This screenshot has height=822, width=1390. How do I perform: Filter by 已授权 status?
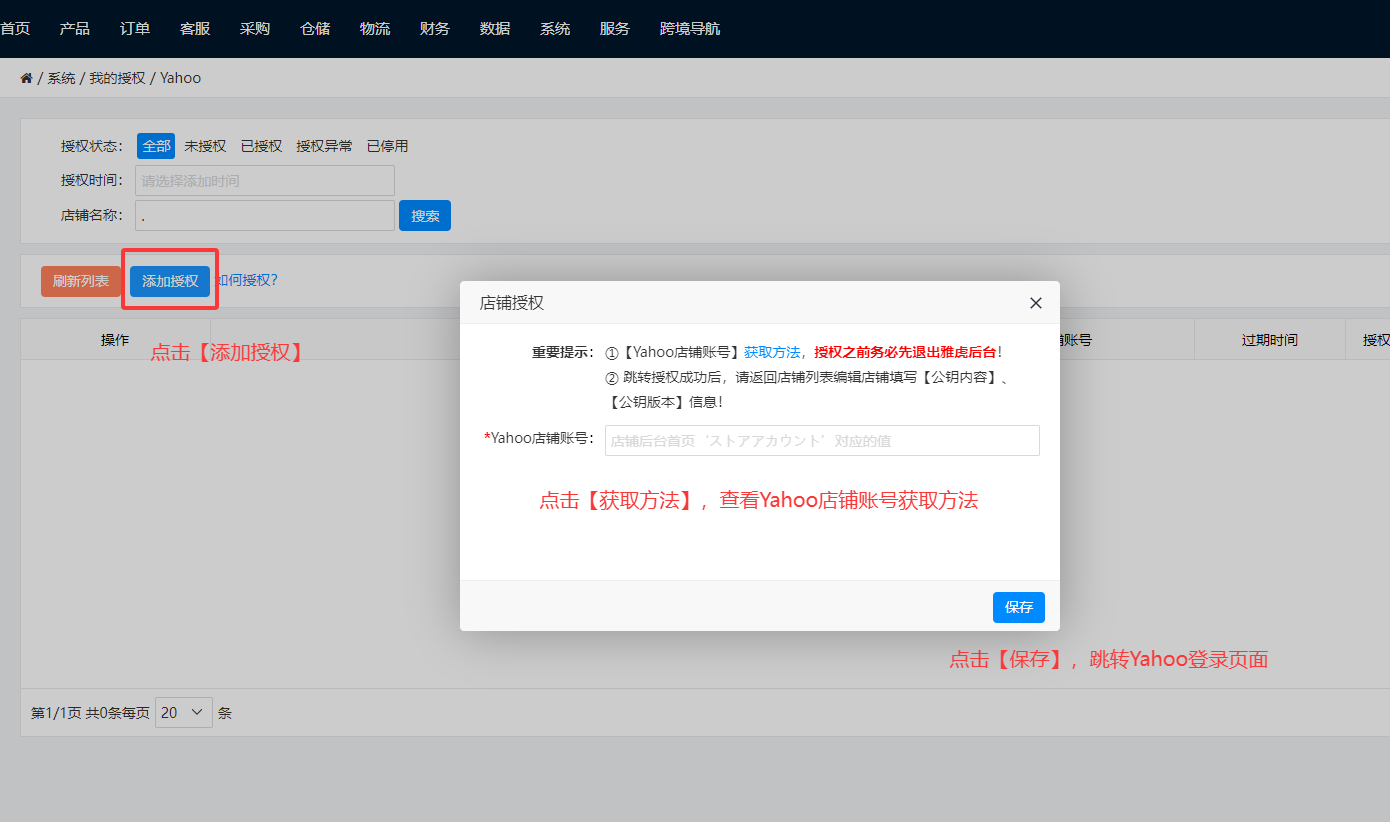(x=261, y=146)
